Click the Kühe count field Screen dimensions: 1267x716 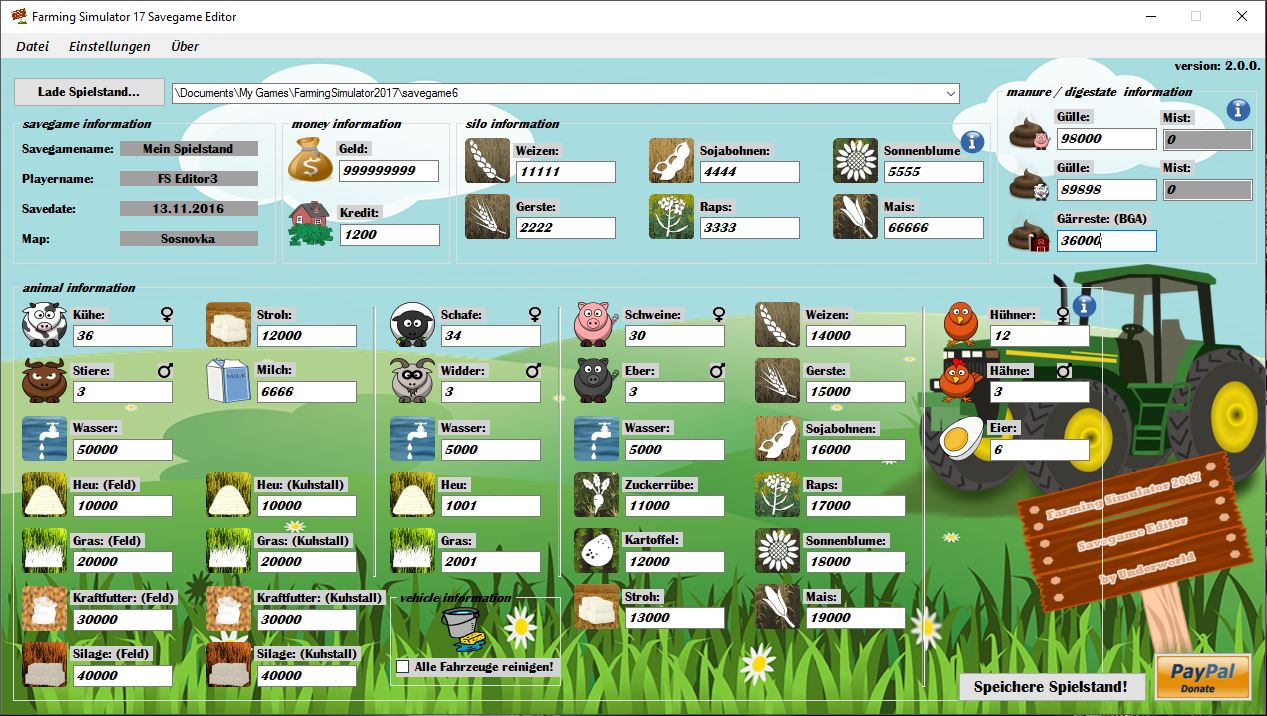point(122,336)
